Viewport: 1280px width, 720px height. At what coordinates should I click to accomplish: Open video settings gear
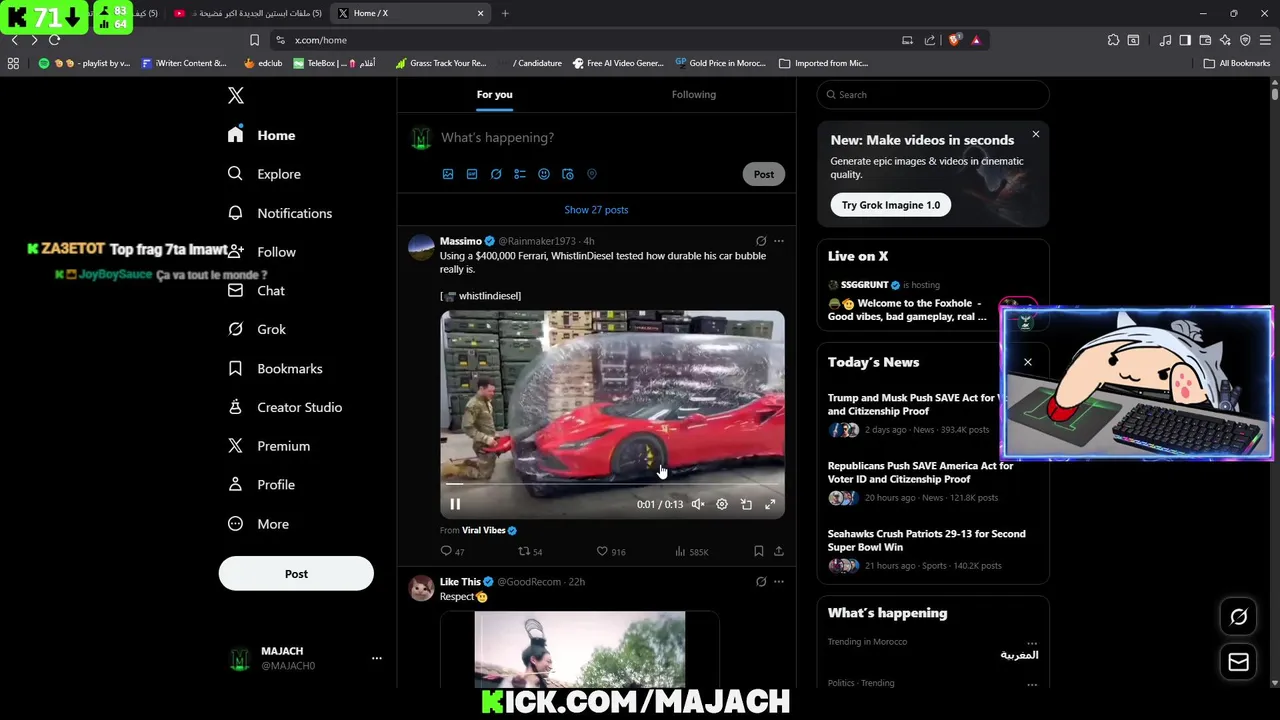(722, 505)
